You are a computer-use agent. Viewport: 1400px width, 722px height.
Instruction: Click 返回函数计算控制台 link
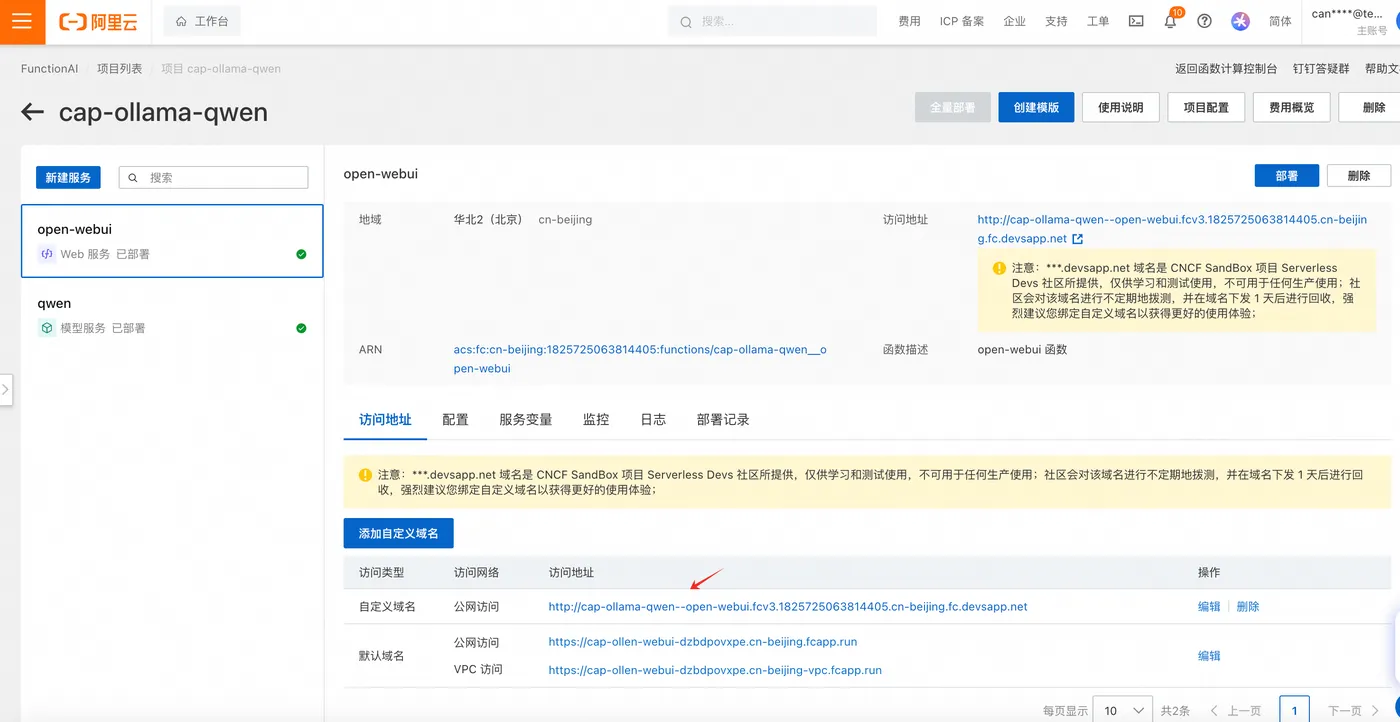click(1226, 69)
